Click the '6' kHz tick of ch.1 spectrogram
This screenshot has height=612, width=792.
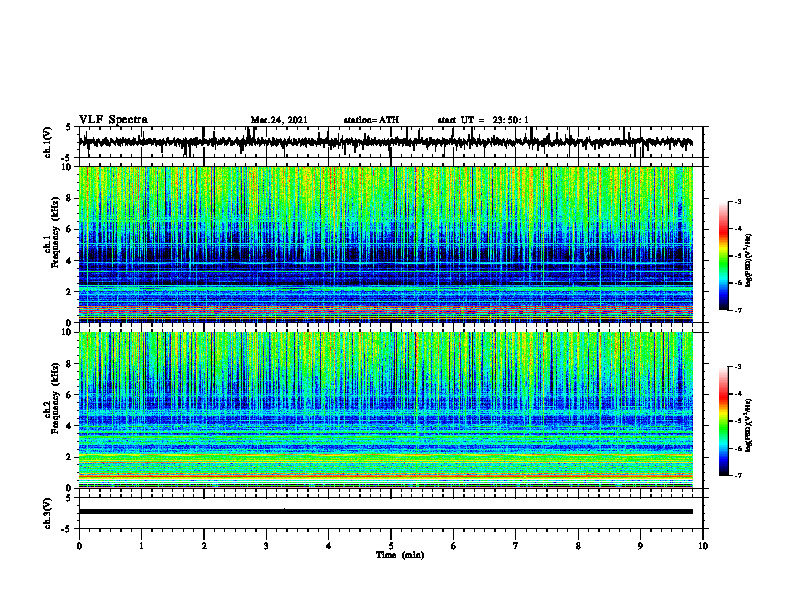(x=71, y=229)
